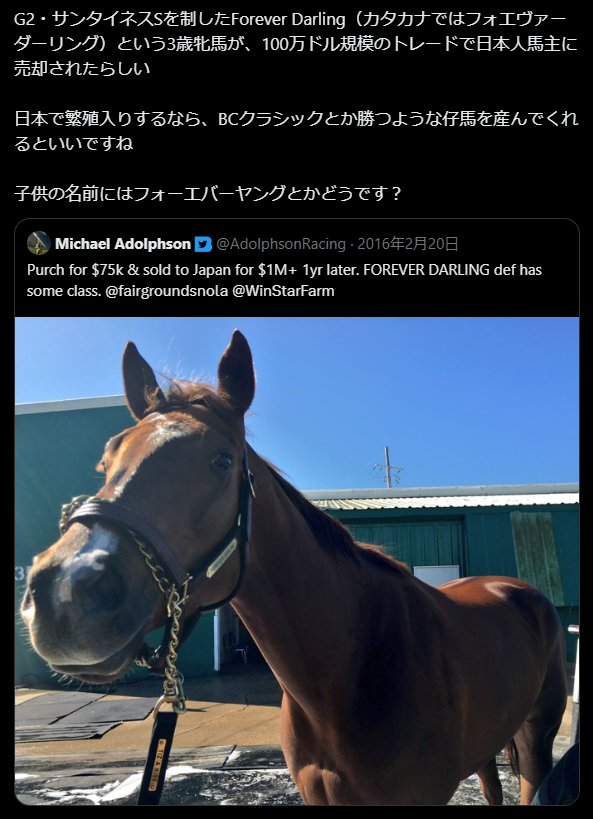593x819 pixels.
Task: Click the paragraph mentioning BCクラシック
Action: pyautogui.click(x=296, y=131)
